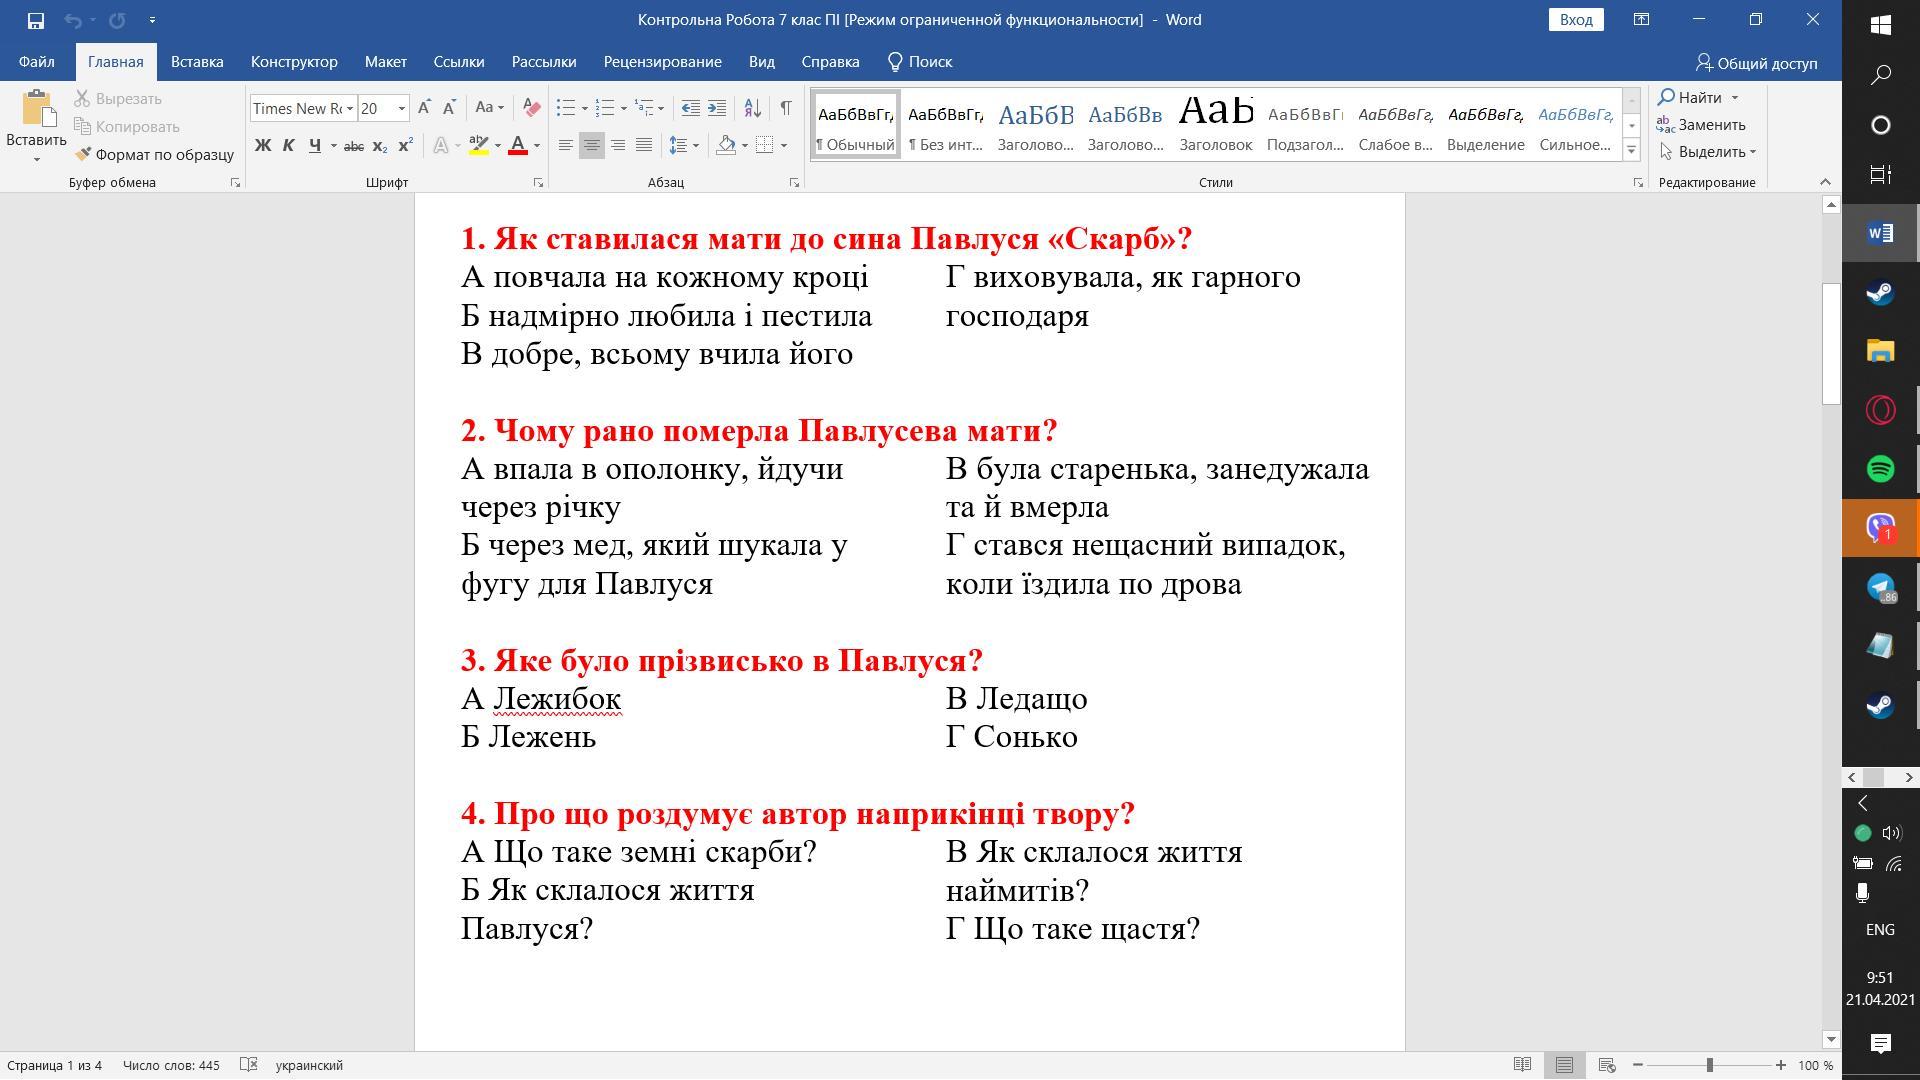This screenshot has height=1080, width=1920.
Task: Expand the Styles gallery
Action: click(1631, 150)
